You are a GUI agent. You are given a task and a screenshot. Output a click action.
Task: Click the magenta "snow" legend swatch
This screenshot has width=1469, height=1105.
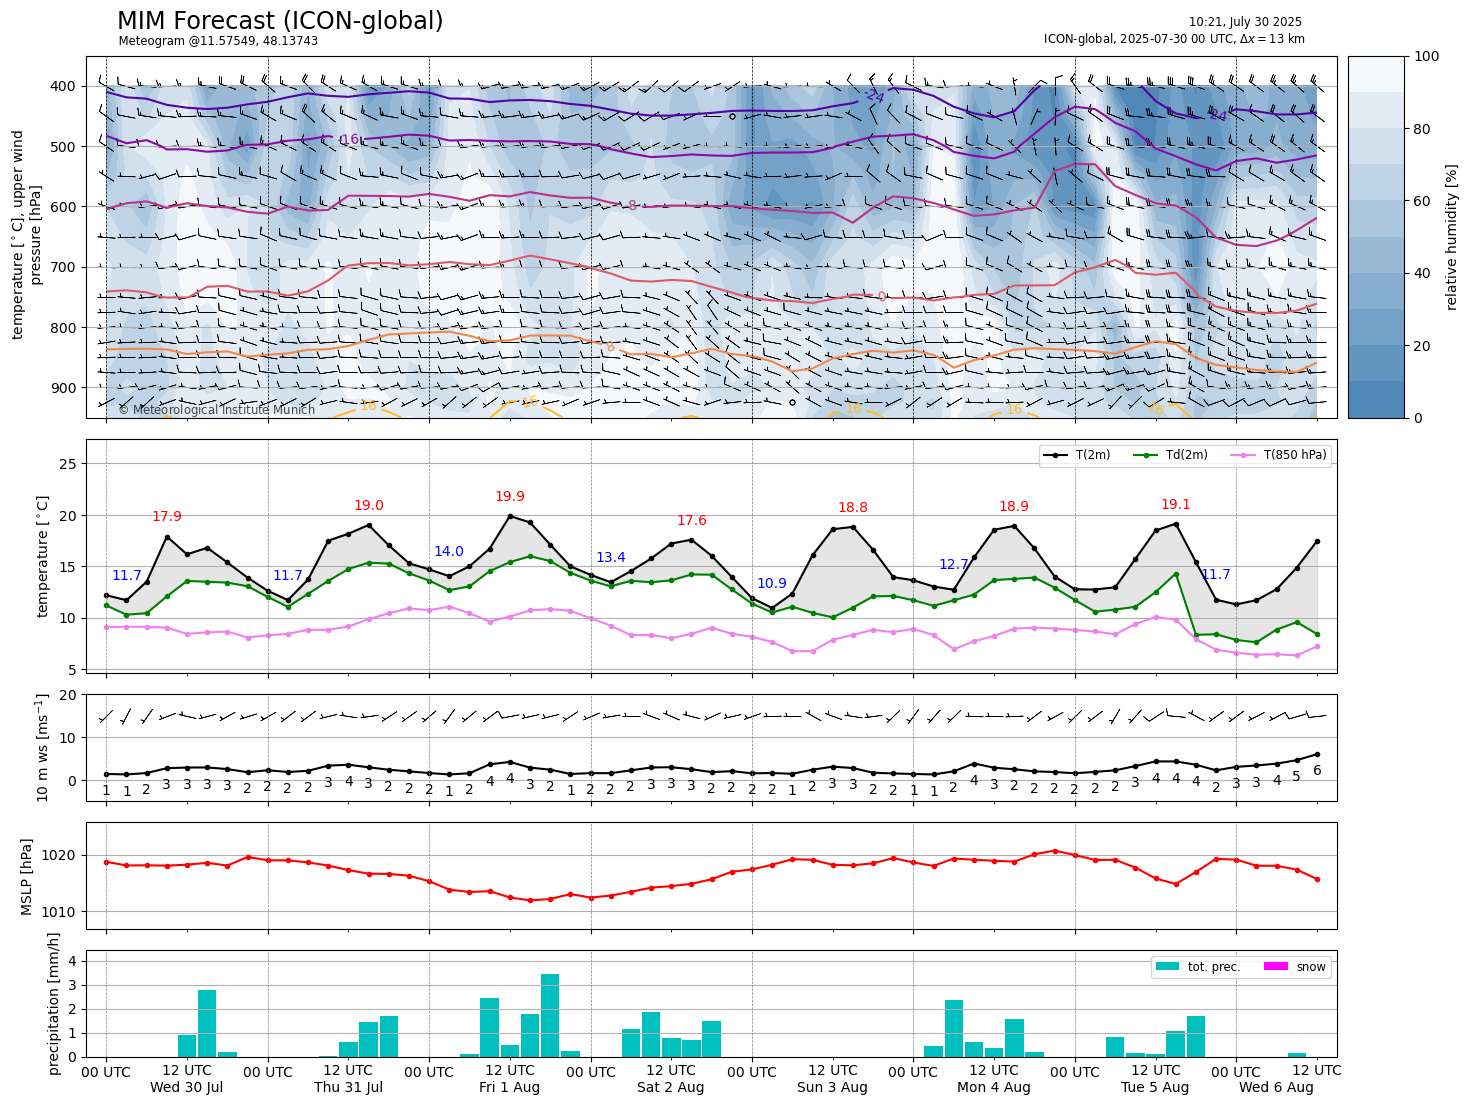tap(1276, 967)
